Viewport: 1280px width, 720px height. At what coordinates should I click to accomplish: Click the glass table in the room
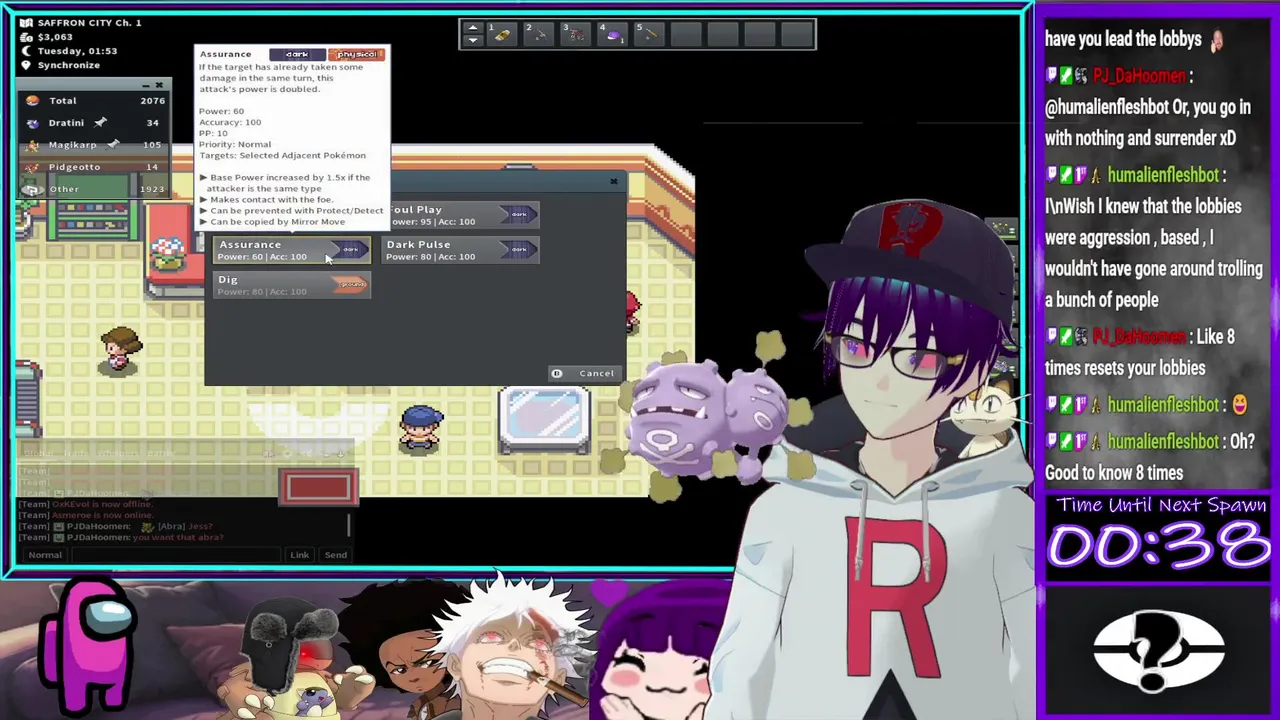point(544,419)
